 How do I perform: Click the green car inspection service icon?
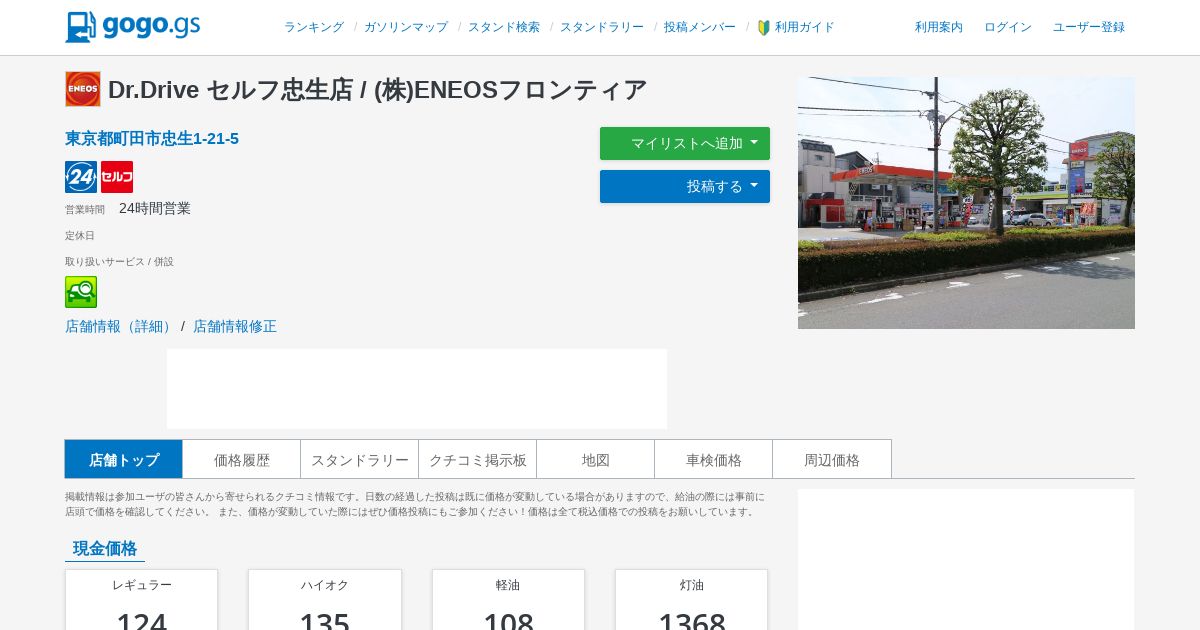pos(81,292)
